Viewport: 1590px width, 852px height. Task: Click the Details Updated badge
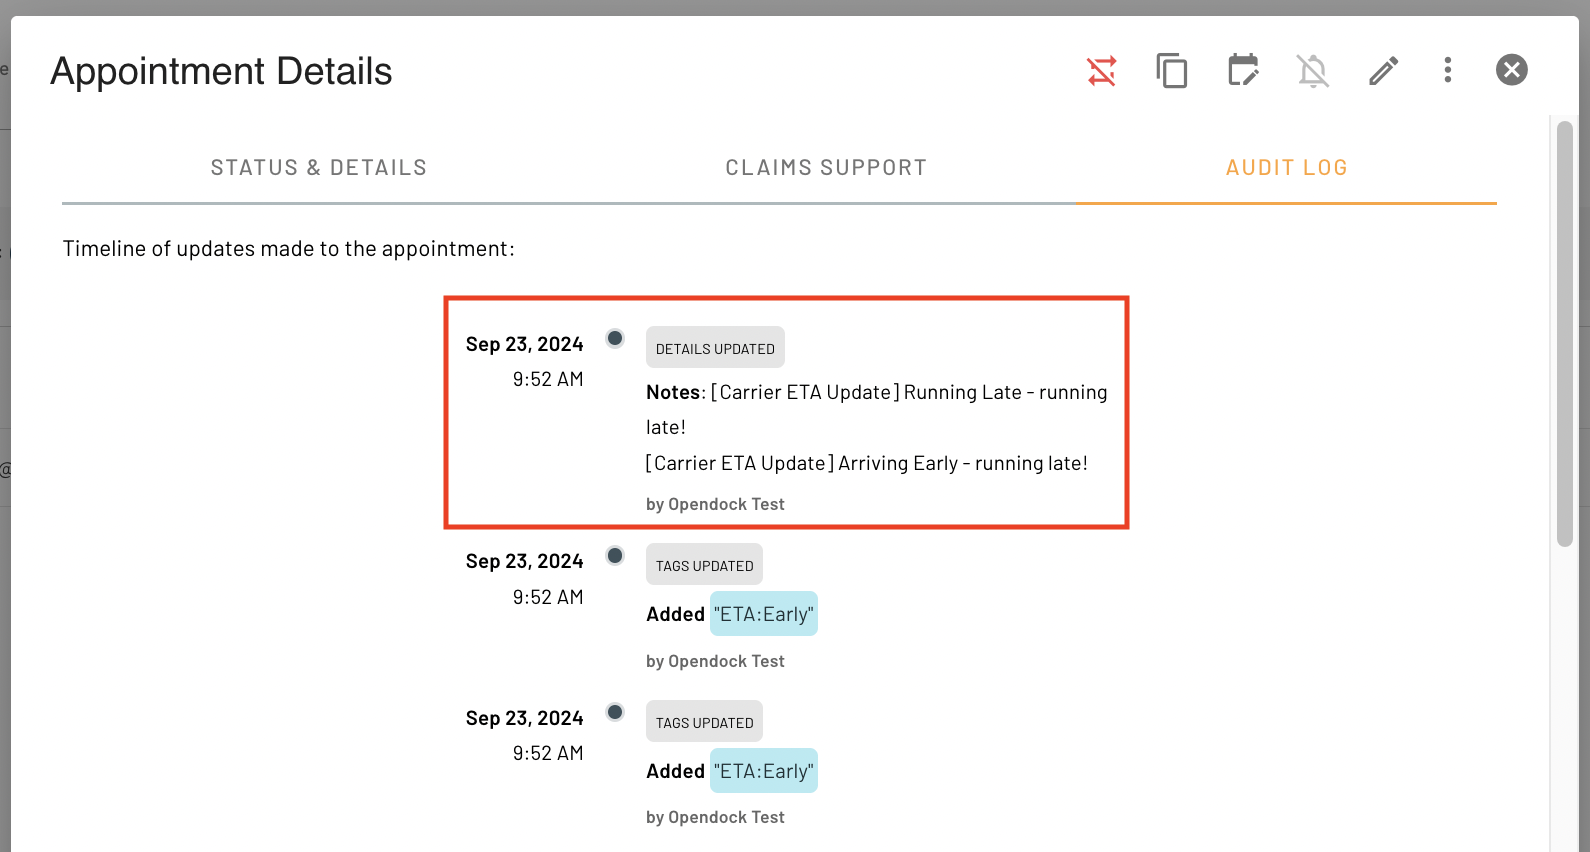(715, 348)
